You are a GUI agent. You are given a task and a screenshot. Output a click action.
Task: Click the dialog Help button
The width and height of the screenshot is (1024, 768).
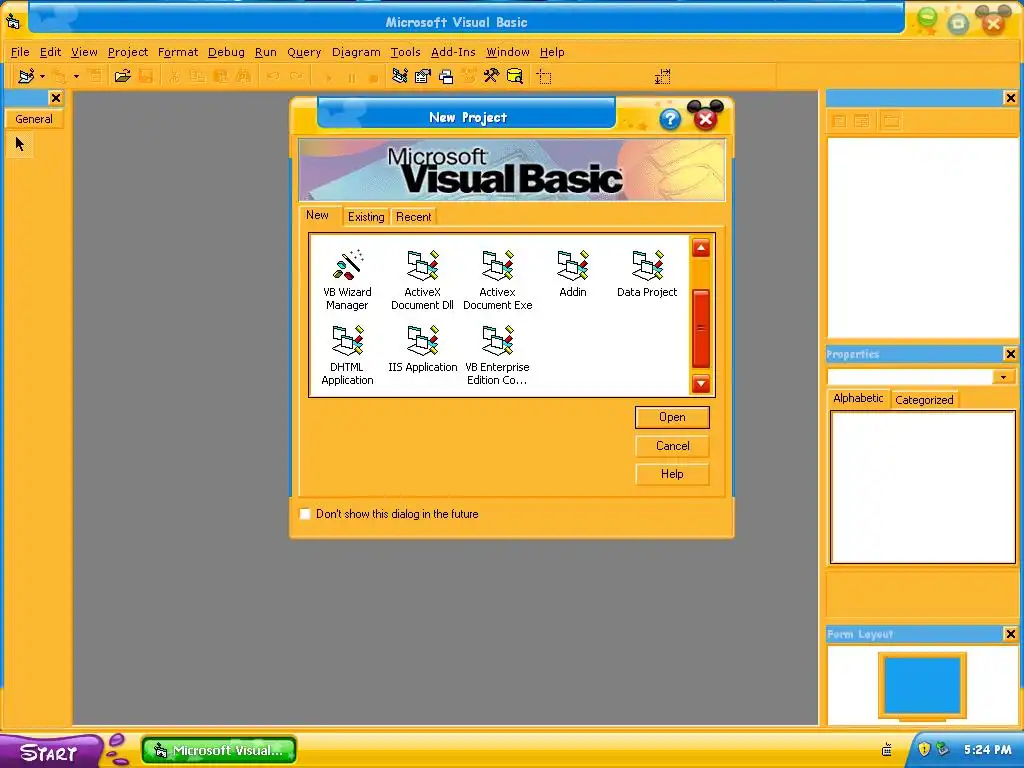click(x=672, y=474)
